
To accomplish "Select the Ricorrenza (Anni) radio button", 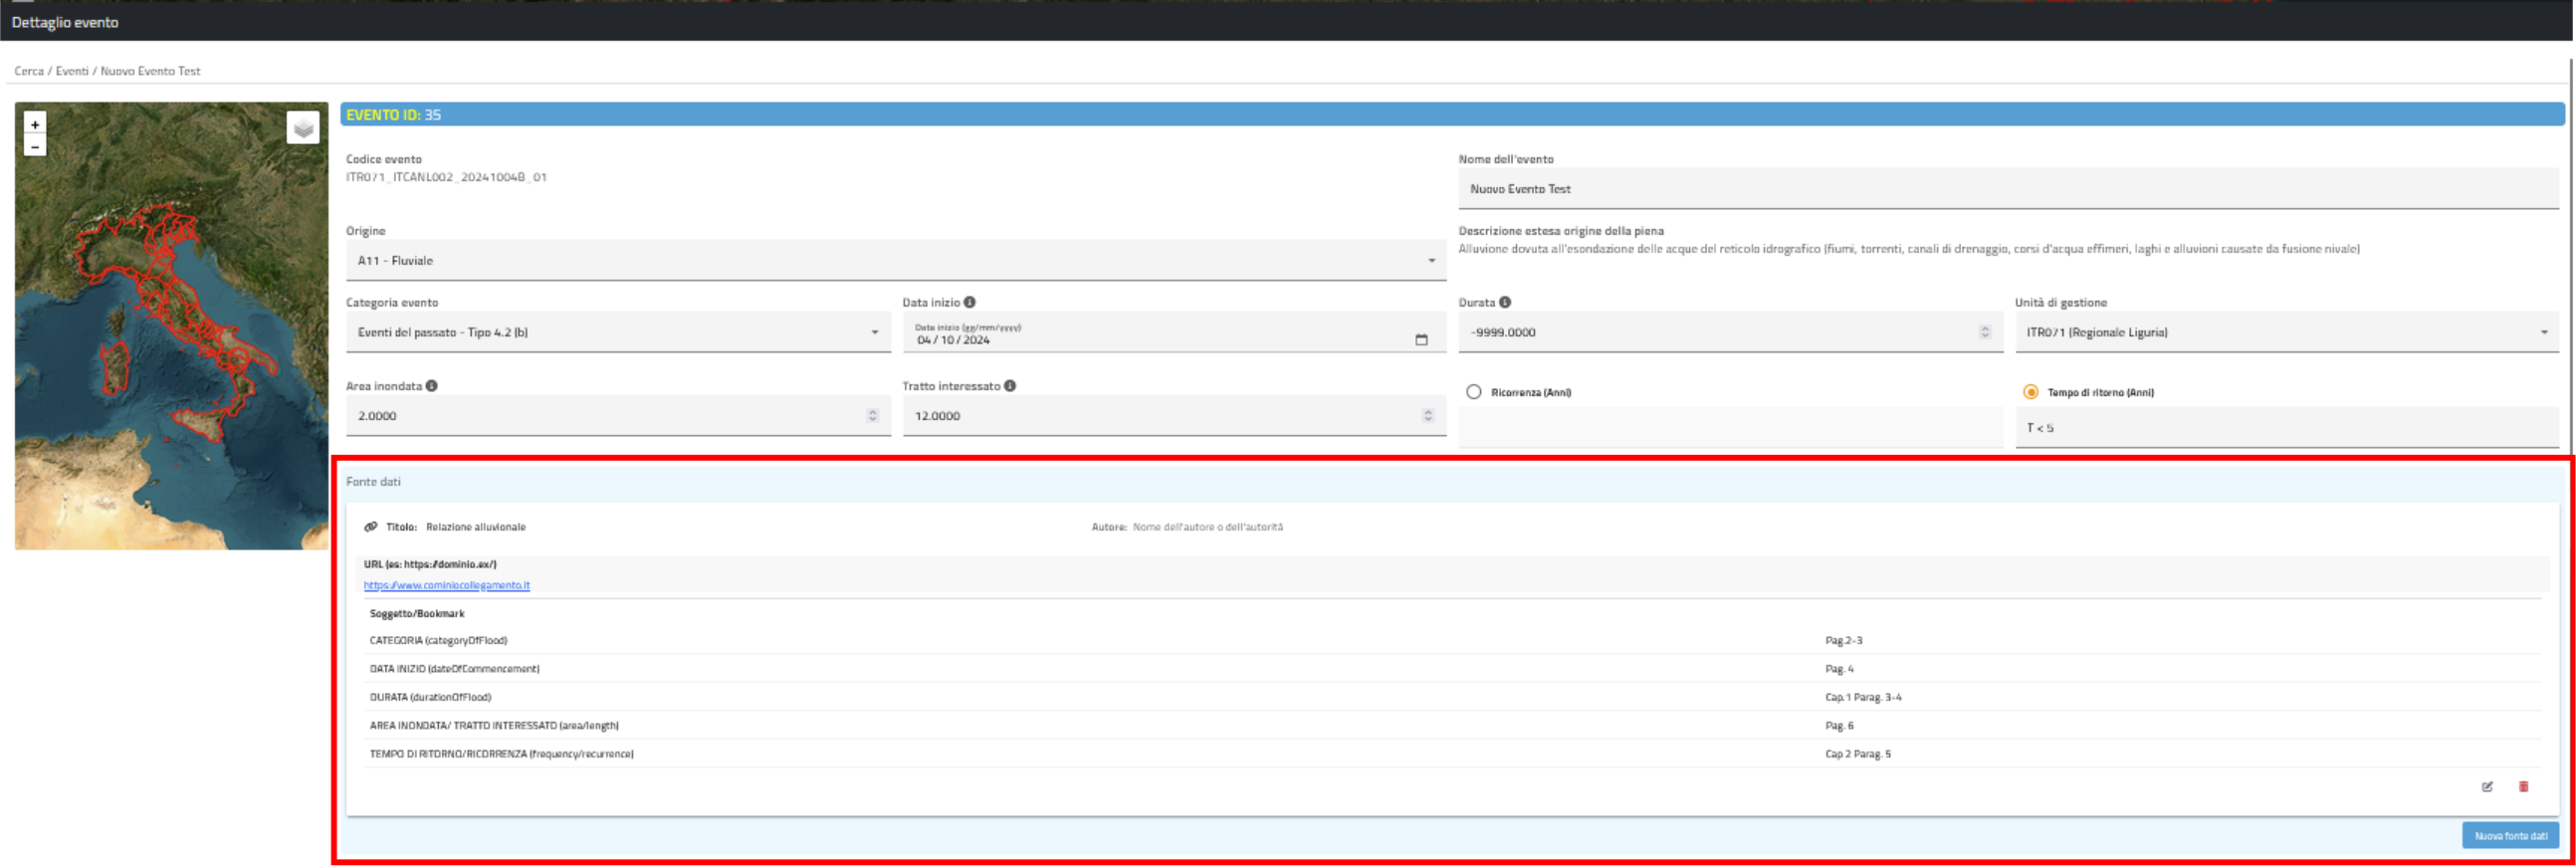I will tap(1474, 392).
